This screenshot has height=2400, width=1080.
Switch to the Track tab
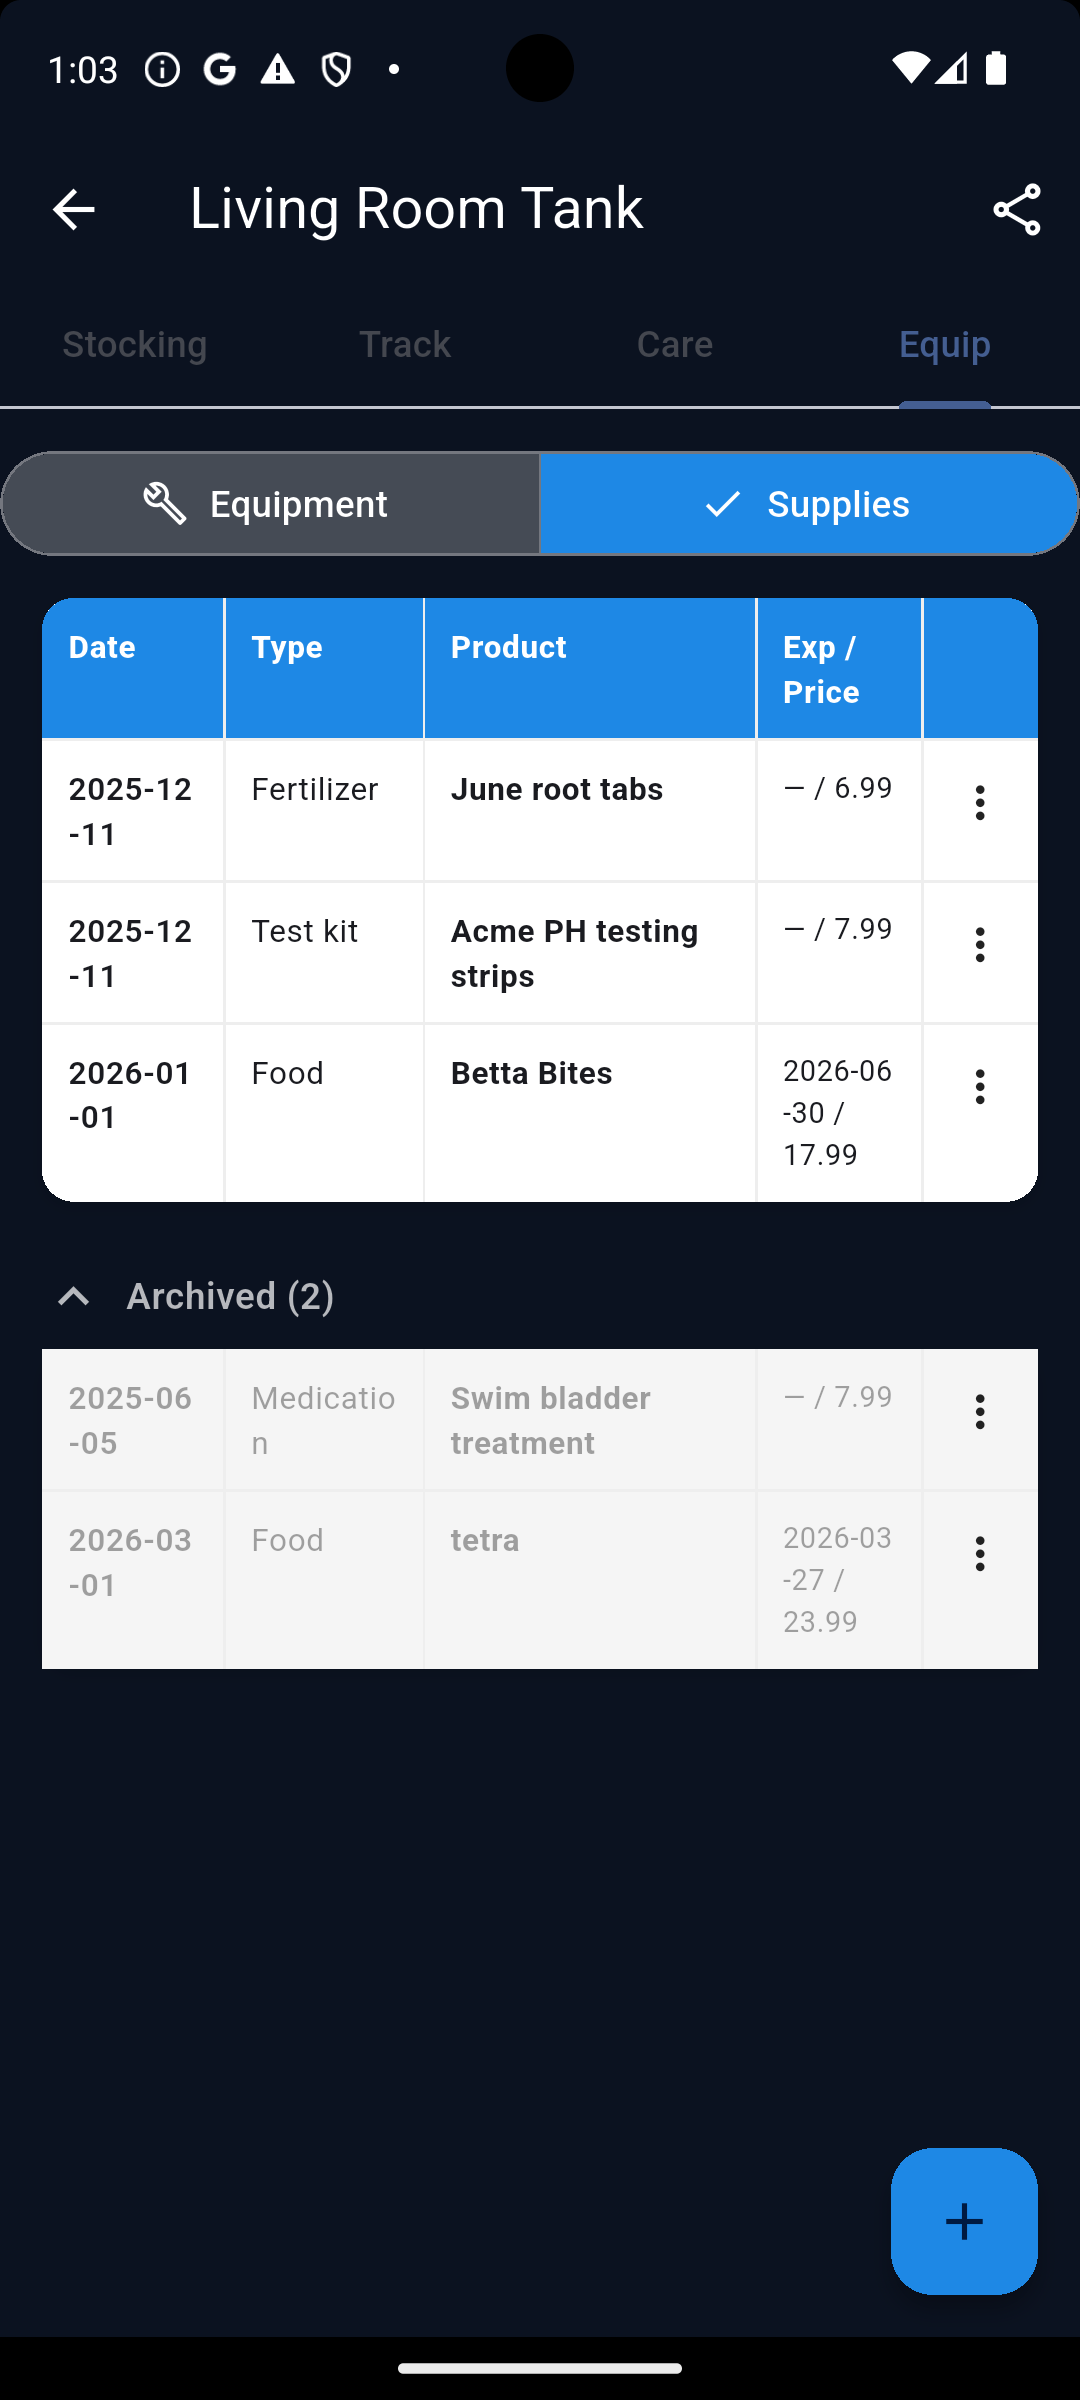coord(405,345)
